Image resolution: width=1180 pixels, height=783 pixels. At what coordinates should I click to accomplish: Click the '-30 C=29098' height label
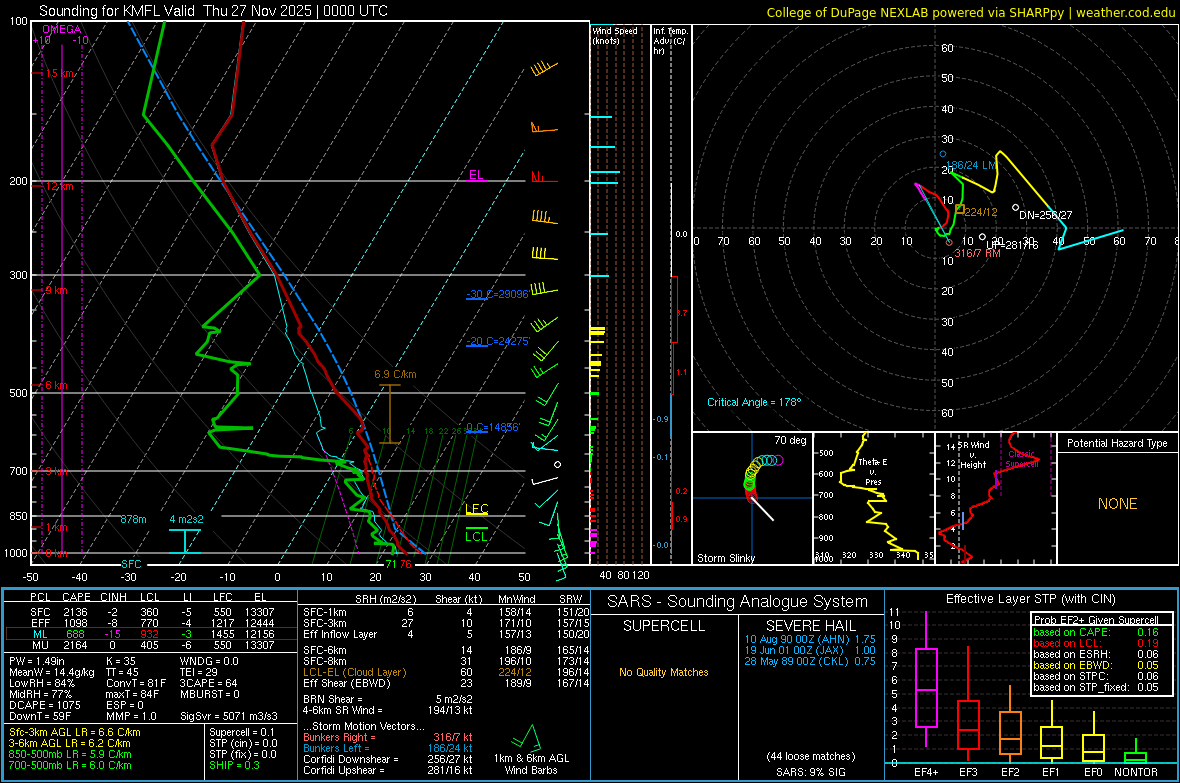click(x=497, y=294)
